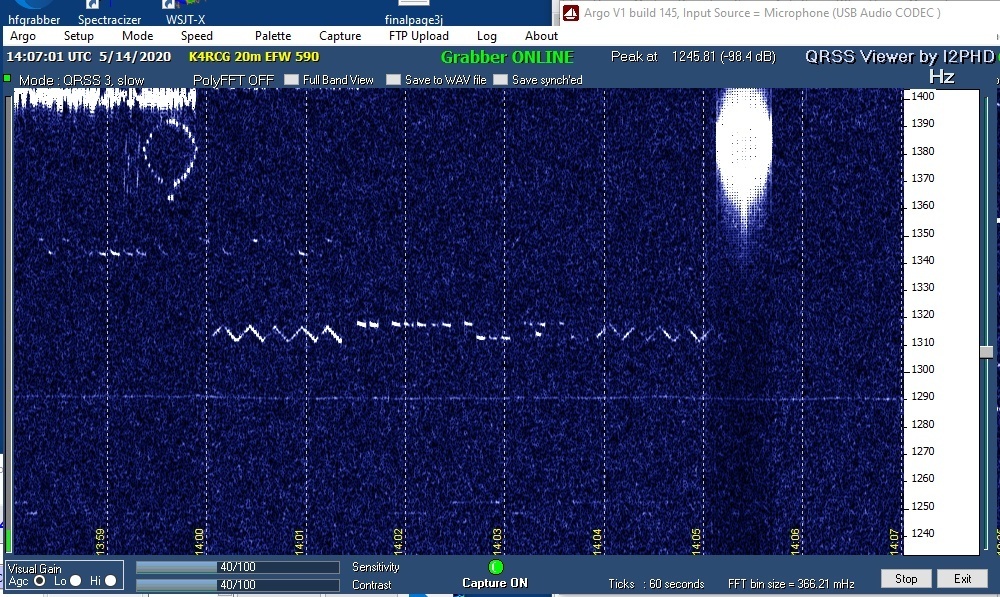Click the frequency scale vertical scrollbar handle
The image size is (1000, 597).
(986, 352)
